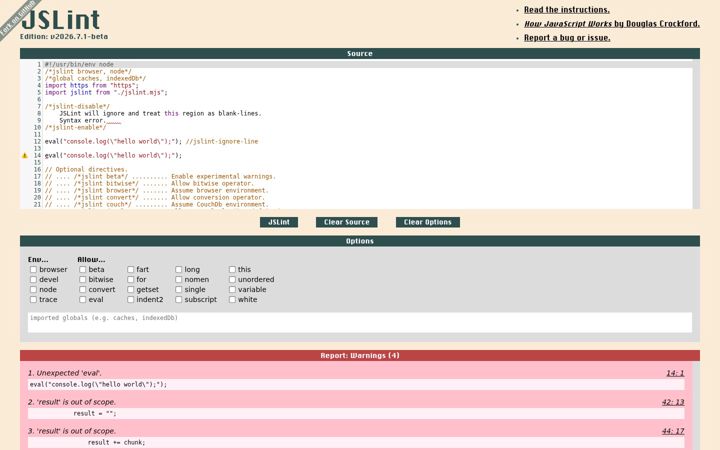Focus the imported globals text field
This screenshot has width=720, height=450.
[360, 322]
